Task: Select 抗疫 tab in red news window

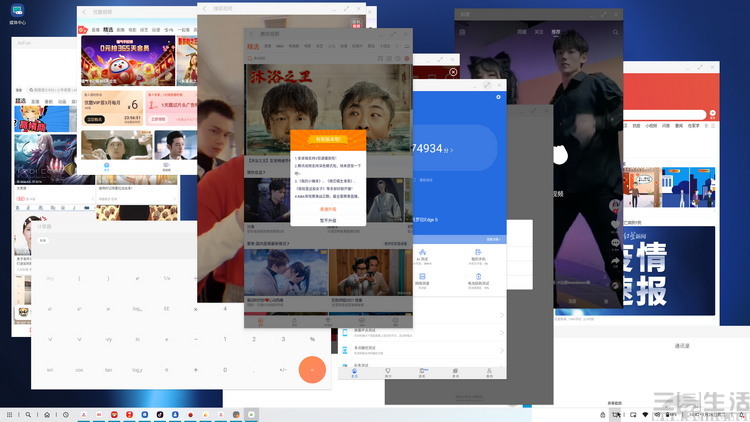Action: point(636,126)
